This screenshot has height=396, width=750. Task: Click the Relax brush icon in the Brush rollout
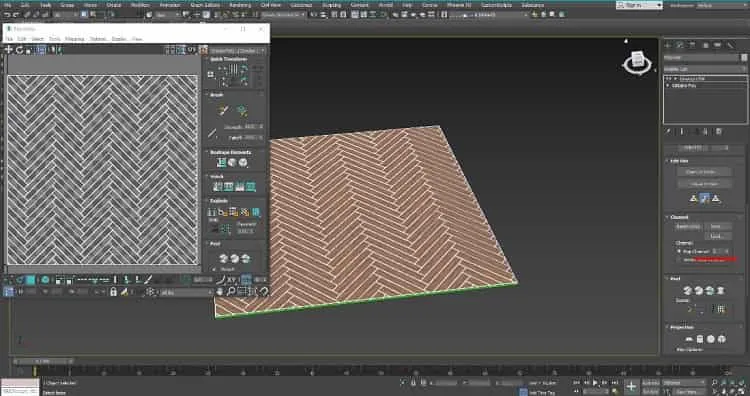tap(242, 110)
